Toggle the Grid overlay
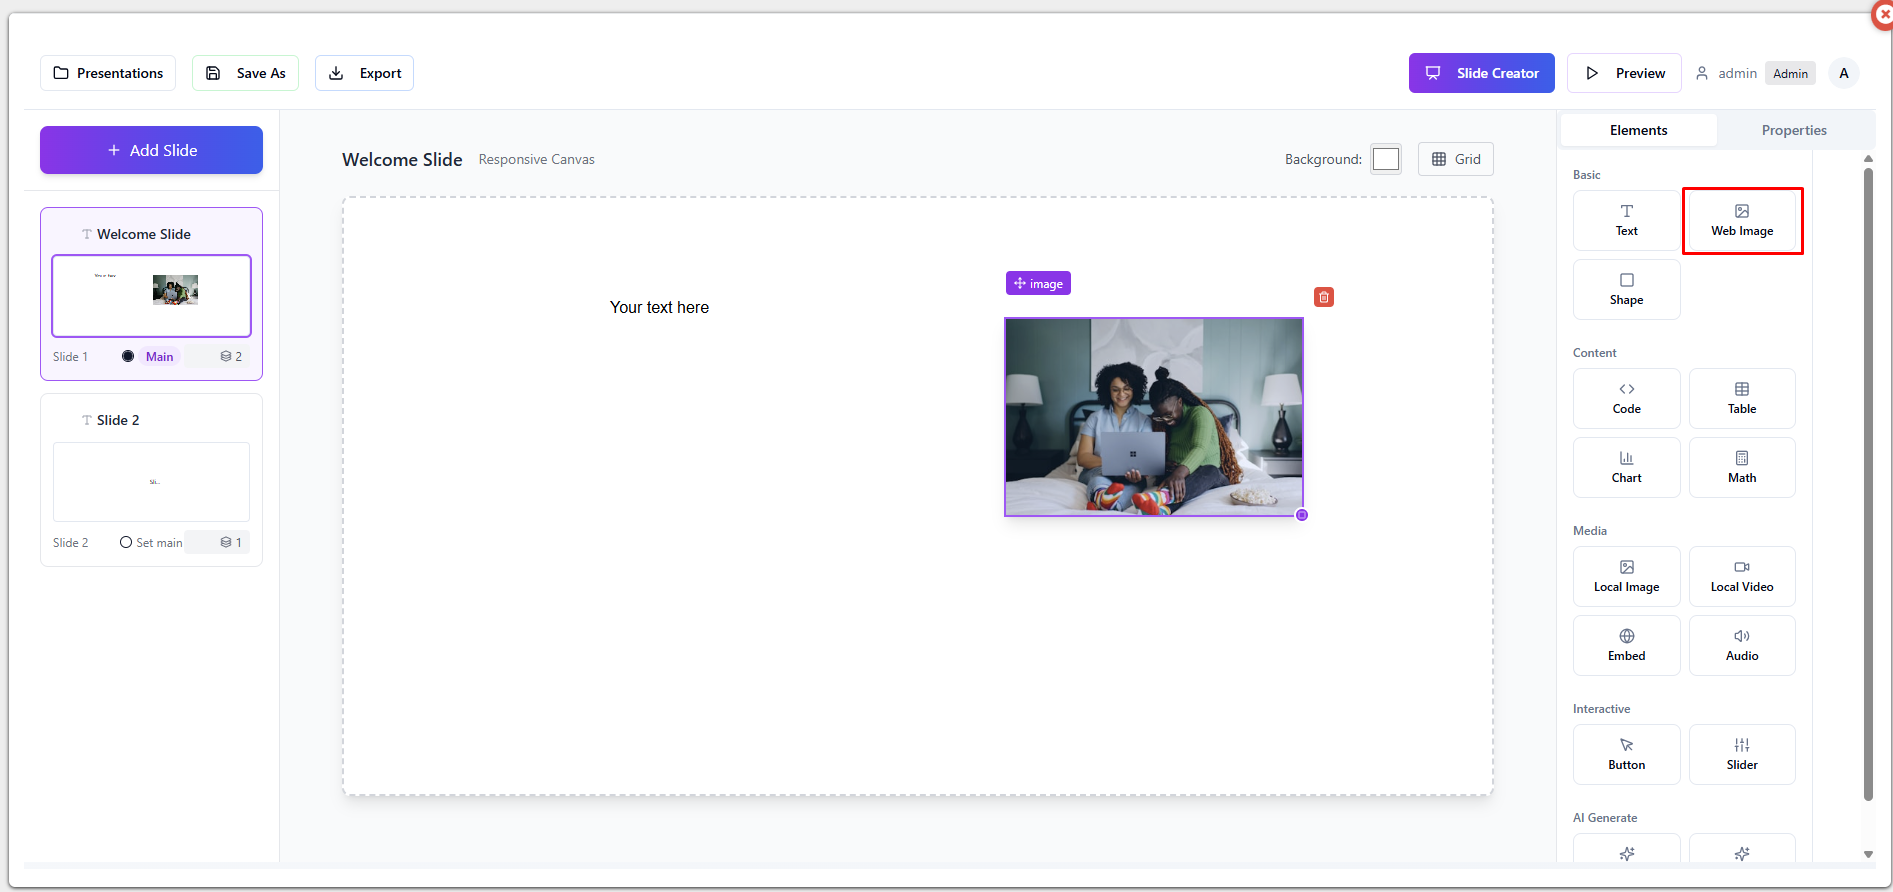This screenshot has height=892, width=1893. (1455, 159)
